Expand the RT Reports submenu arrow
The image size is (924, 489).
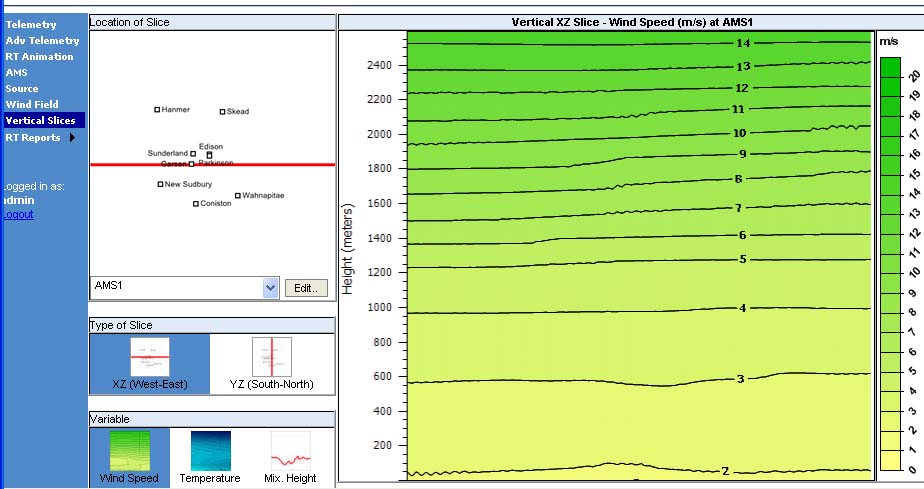pos(73,138)
